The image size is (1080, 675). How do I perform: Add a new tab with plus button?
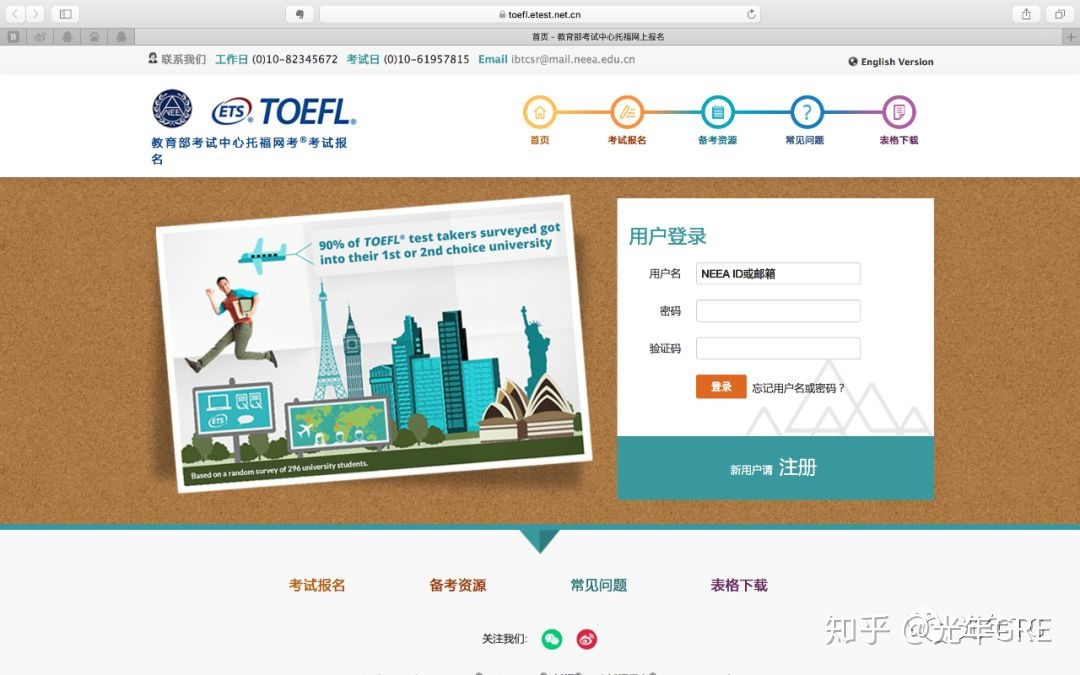tap(1070, 37)
